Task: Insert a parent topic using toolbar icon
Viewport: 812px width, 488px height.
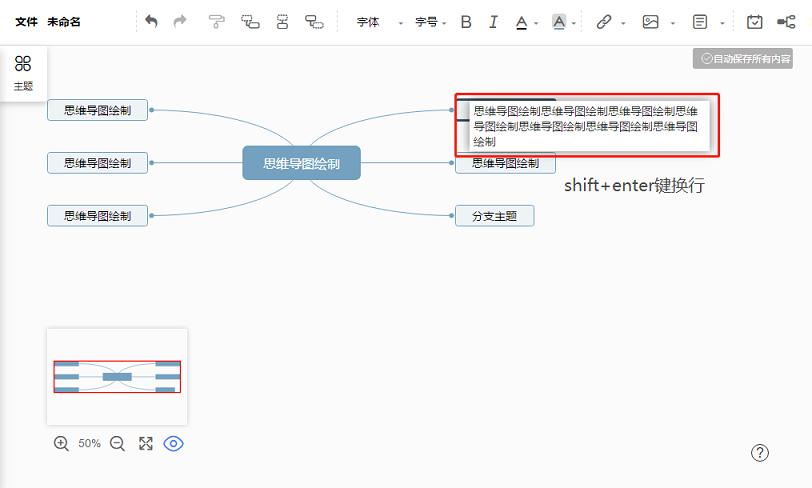Action: pyautogui.click(x=282, y=22)
